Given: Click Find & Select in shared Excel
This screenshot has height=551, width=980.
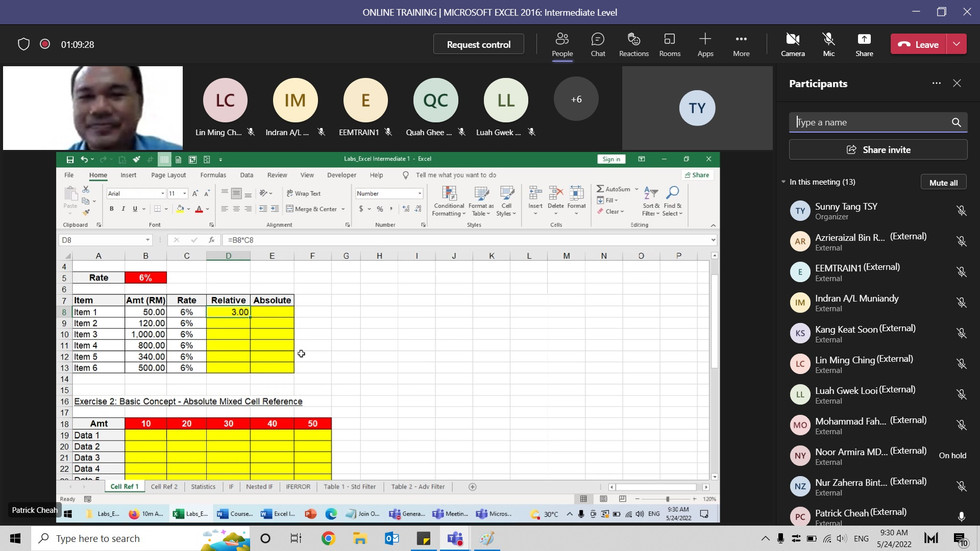Looking at the screenshot, I should click(672, 201).
